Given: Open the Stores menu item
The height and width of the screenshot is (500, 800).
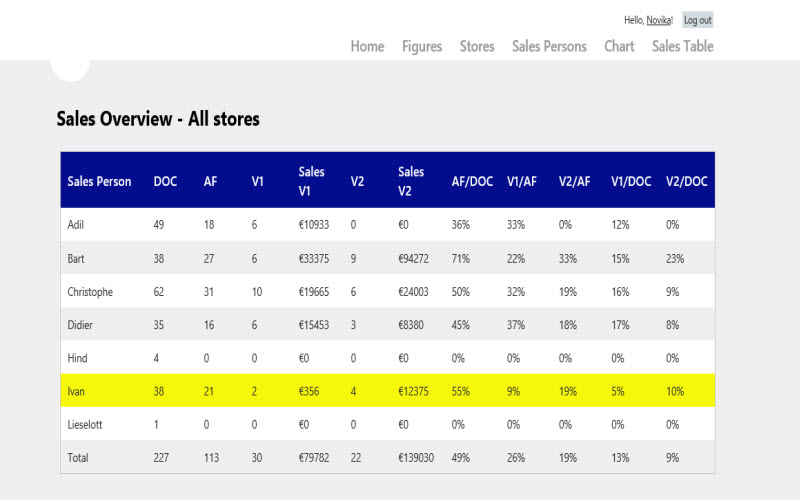Looking at the screenshot, I should click(477, 46).
